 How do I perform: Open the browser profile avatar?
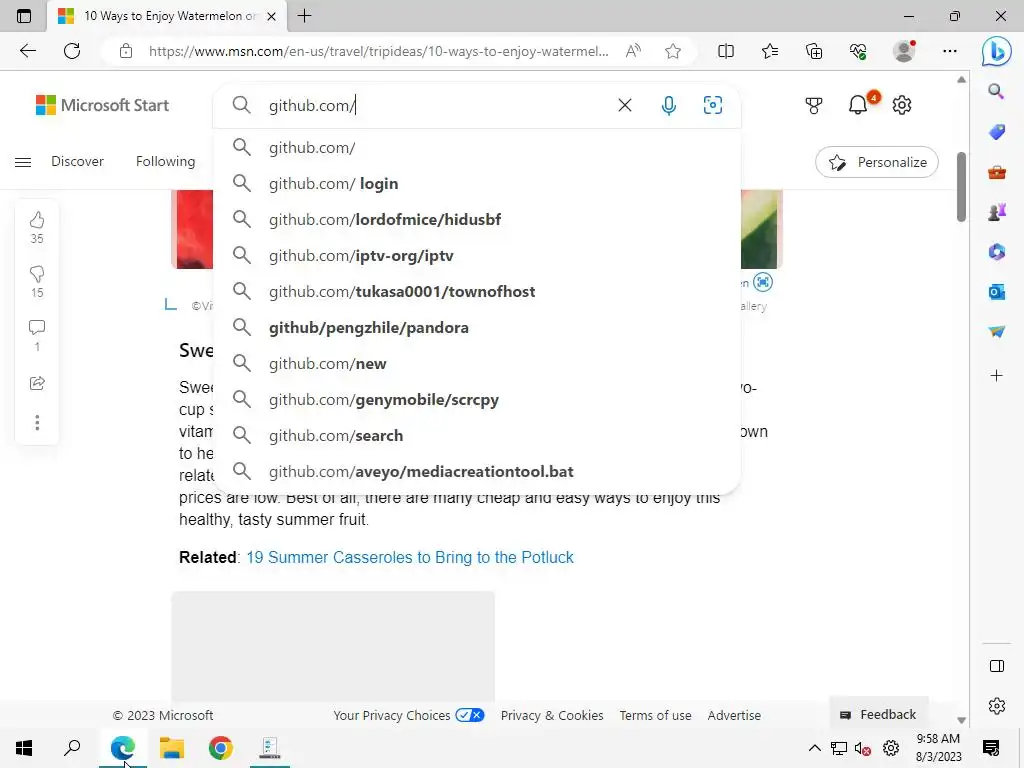tap(904, 51)
